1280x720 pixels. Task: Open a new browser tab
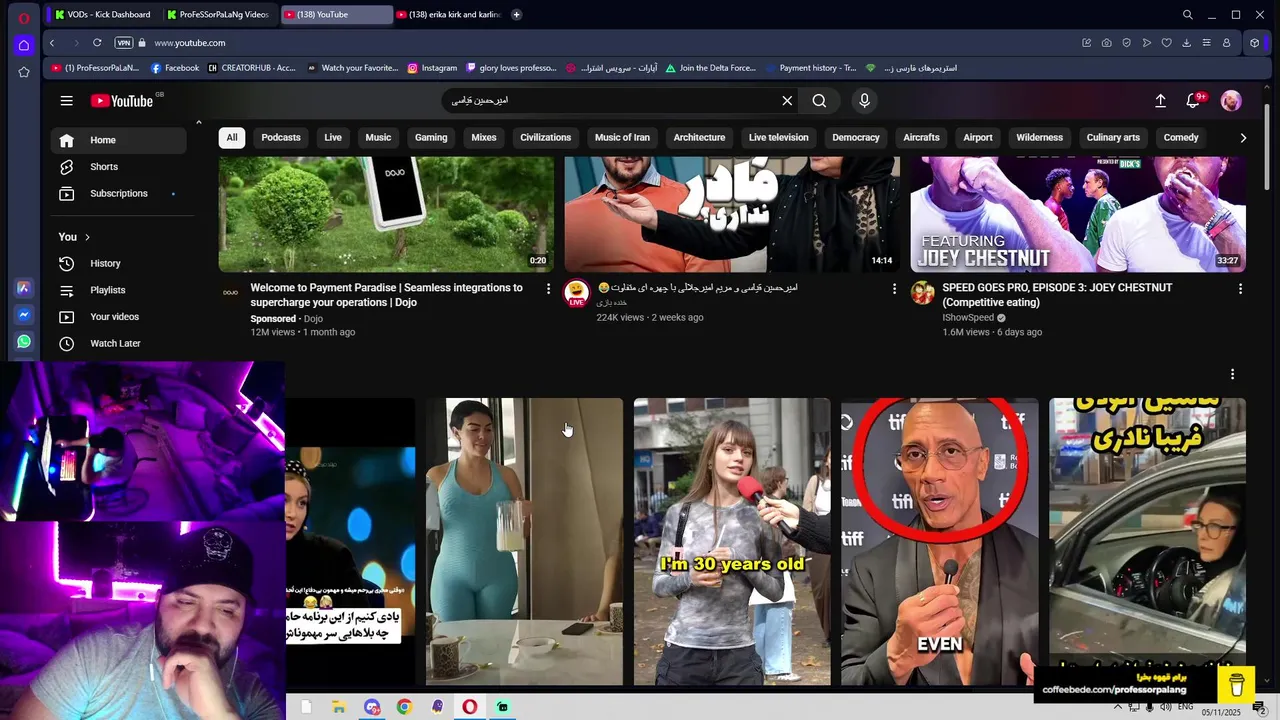click(516, 15)
